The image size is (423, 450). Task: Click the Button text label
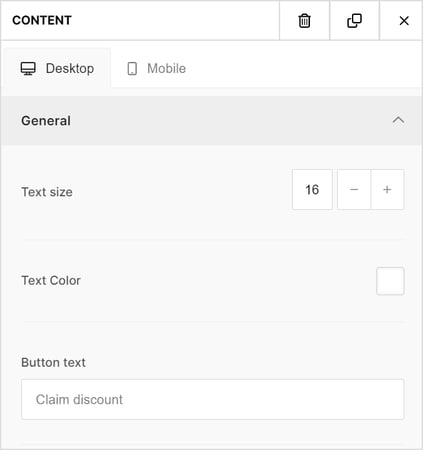53,362
